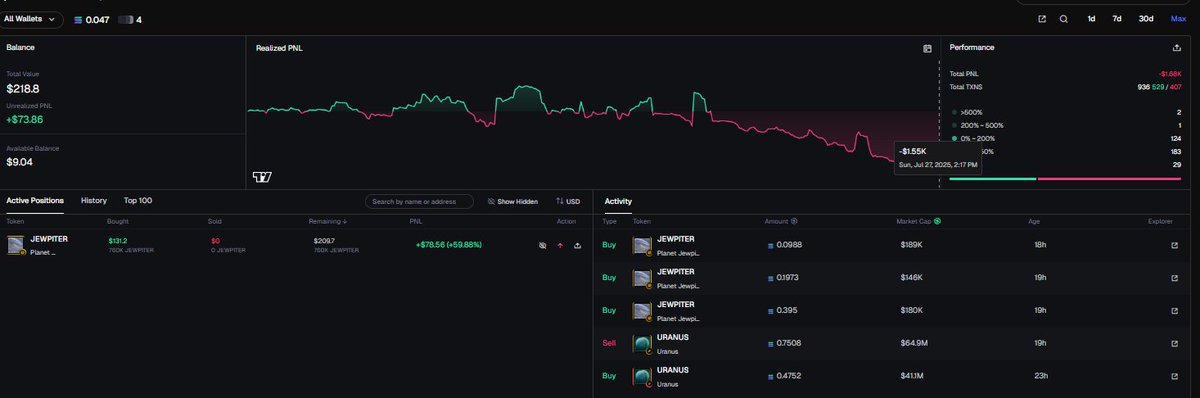Click the Sell type label in URANUS row
Viewport: 1200px width, 398px height.
(x=609, y=342)
